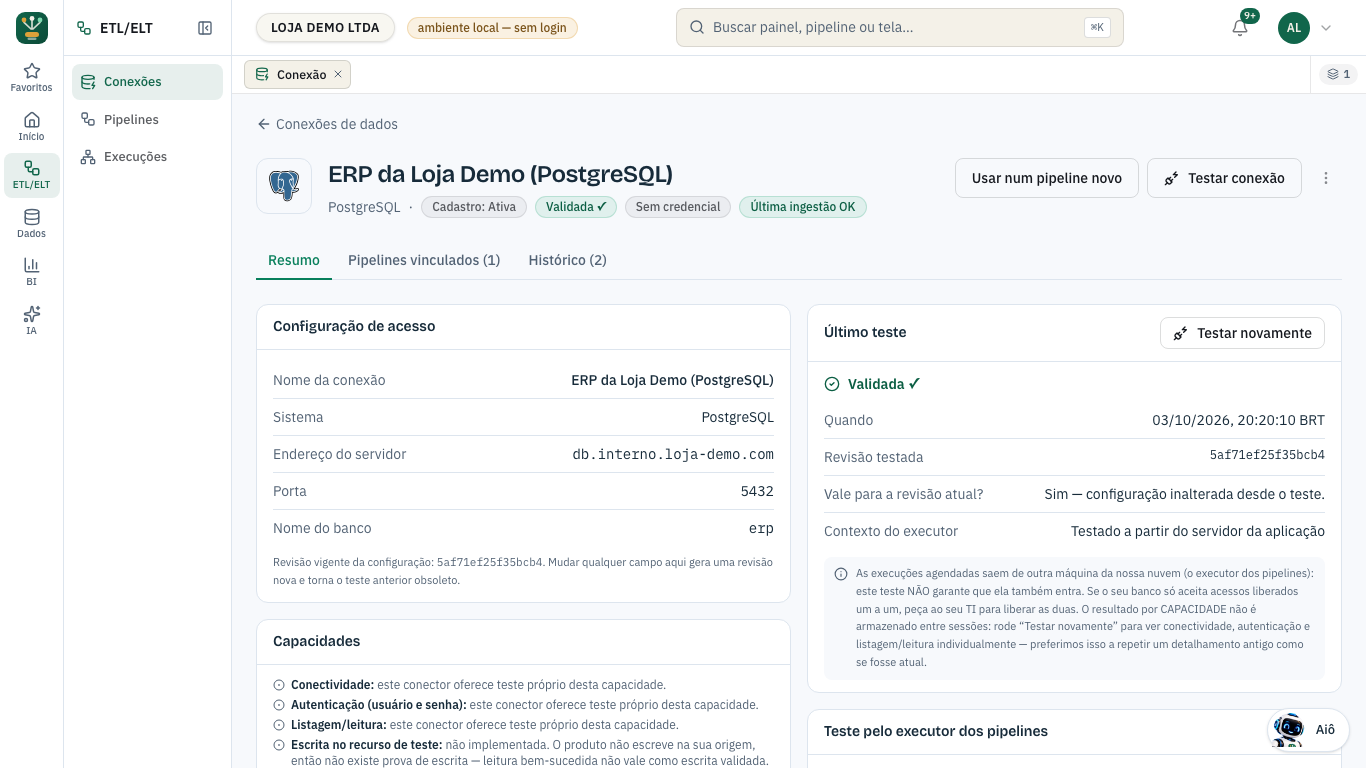Viewport: 1366px width, 768px height.
Task: Click the Última ingestão OK badge
Action: tap(803, 207)
